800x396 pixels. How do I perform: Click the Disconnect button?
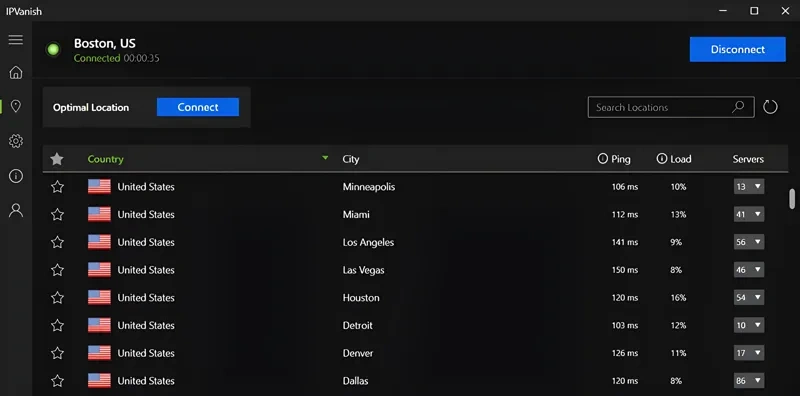point(738,50)
